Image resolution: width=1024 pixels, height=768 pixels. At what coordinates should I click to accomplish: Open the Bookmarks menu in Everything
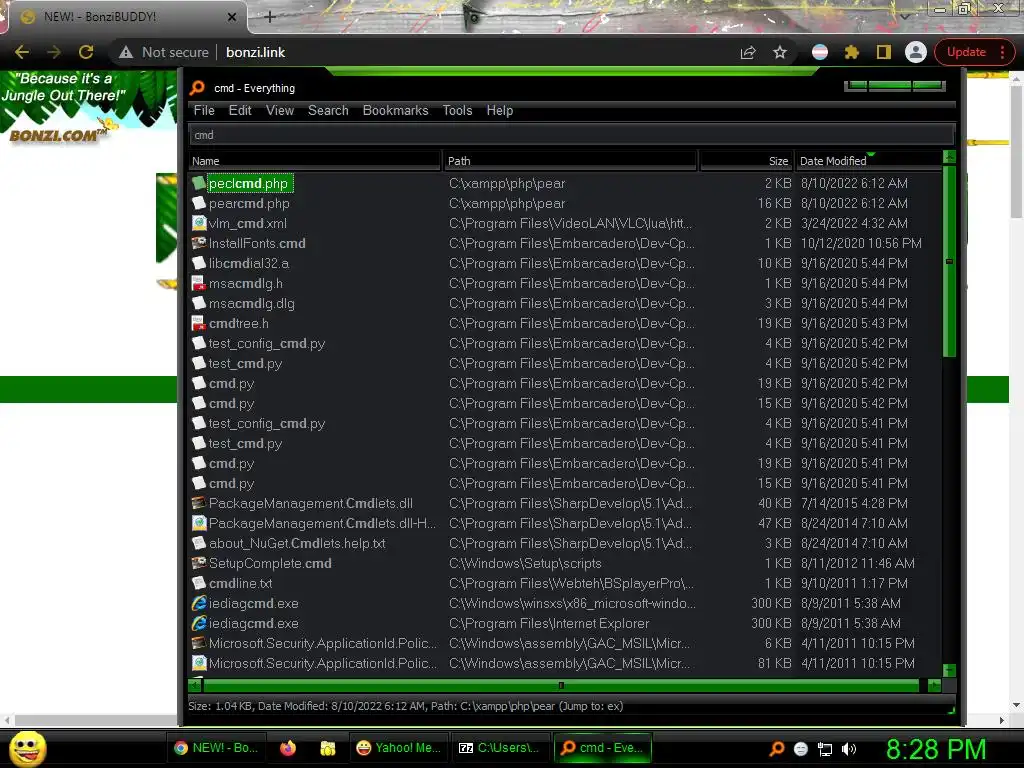pyautogui.click(x=395, y=110)
